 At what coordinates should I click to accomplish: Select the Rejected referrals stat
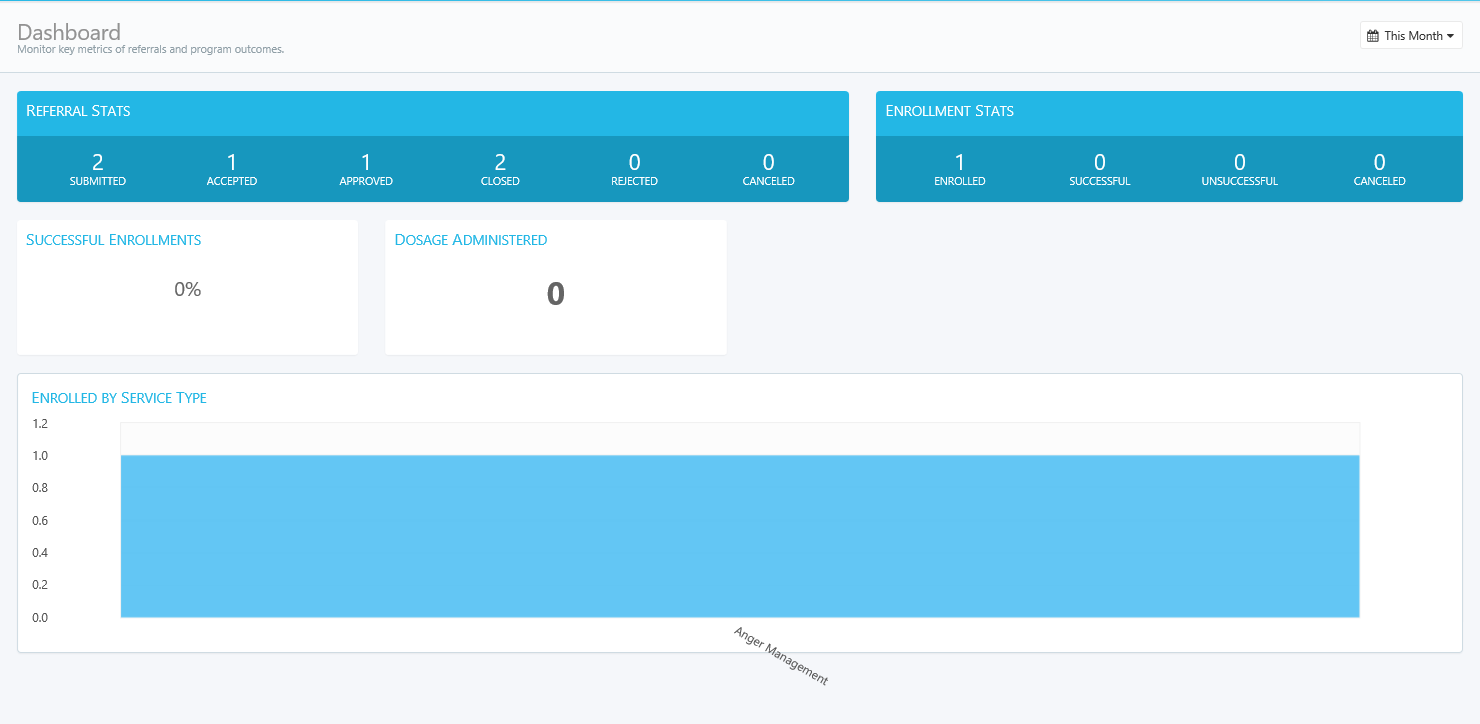click(x=634, y=168)
